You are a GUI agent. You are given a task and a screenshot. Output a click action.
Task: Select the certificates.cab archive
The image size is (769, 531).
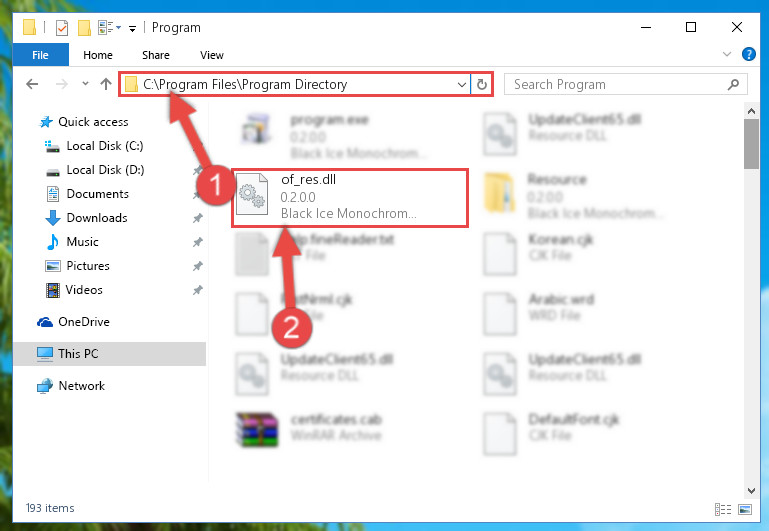click(x=309, y=428)
